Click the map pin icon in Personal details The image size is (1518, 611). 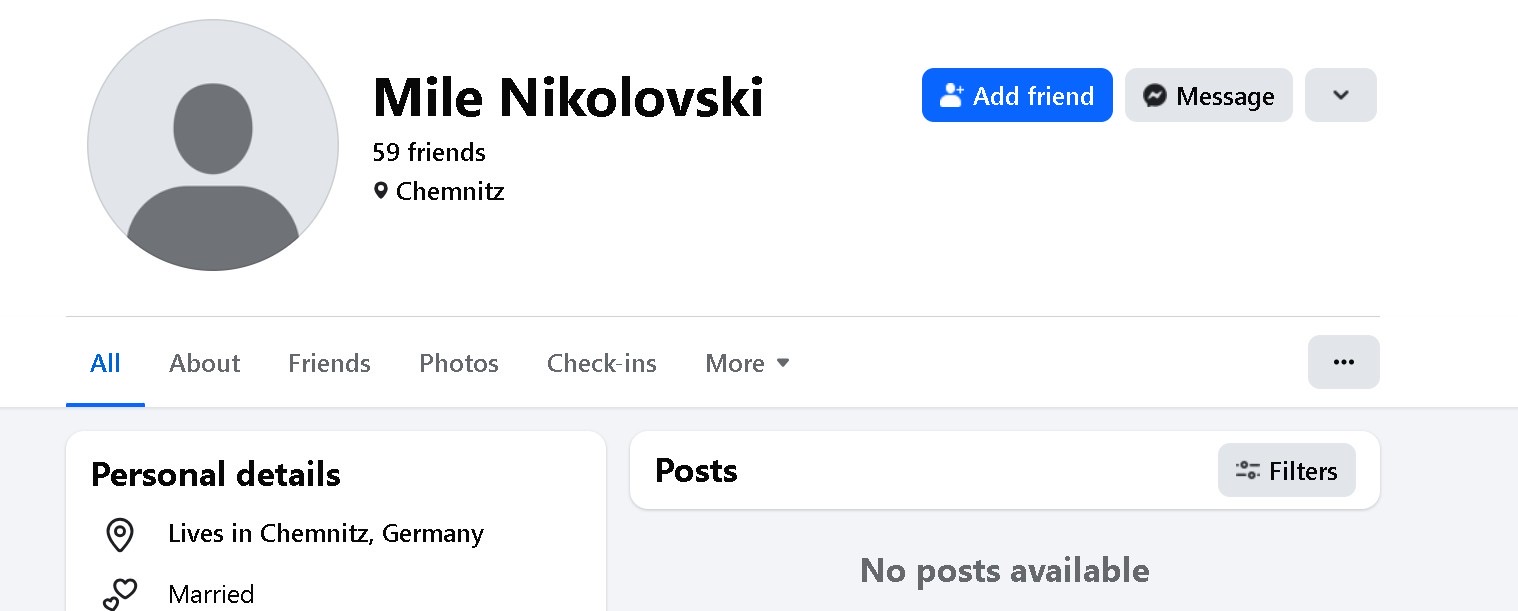click(x=120, y=535)
